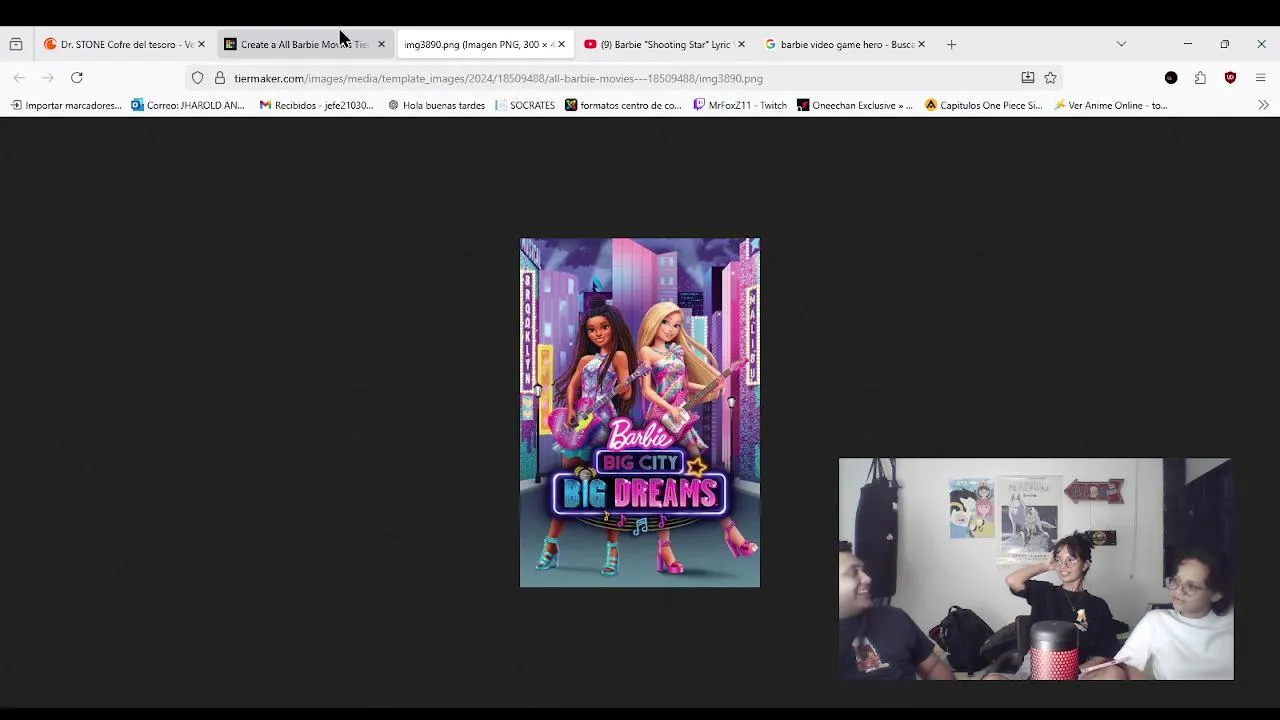This screenshot has width=1280, height=720.
Task: Expand the list all tabs dropdown
Action: [x=1121, y=44]
